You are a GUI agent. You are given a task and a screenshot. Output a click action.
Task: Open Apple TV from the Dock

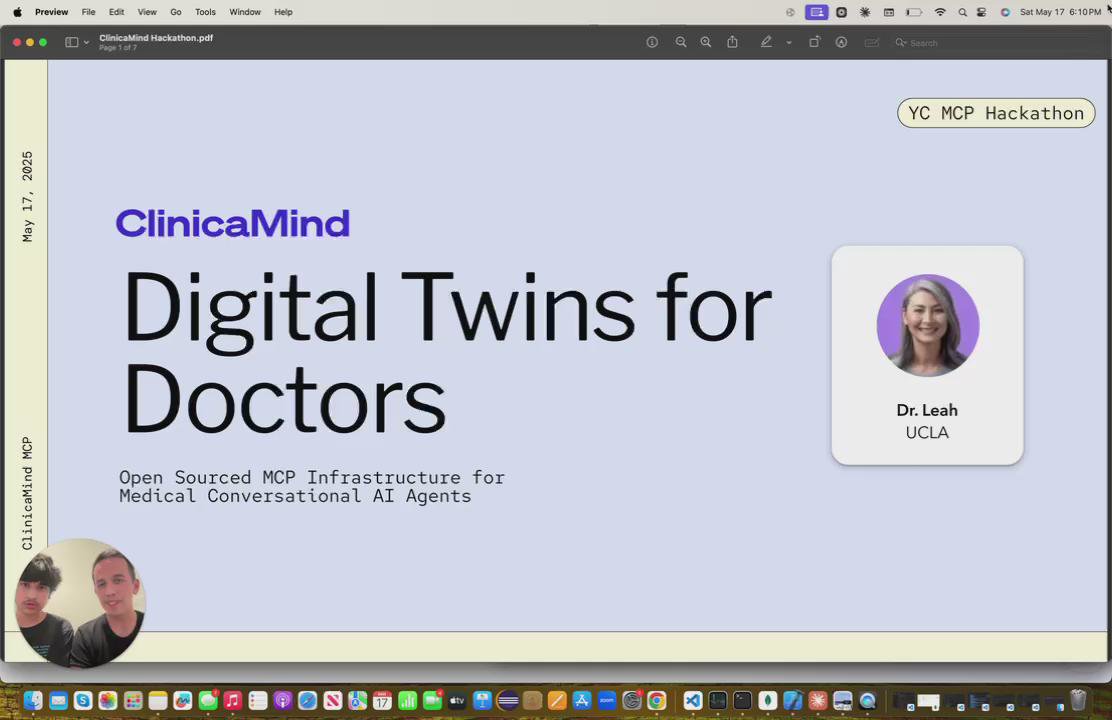click(457, 701)
